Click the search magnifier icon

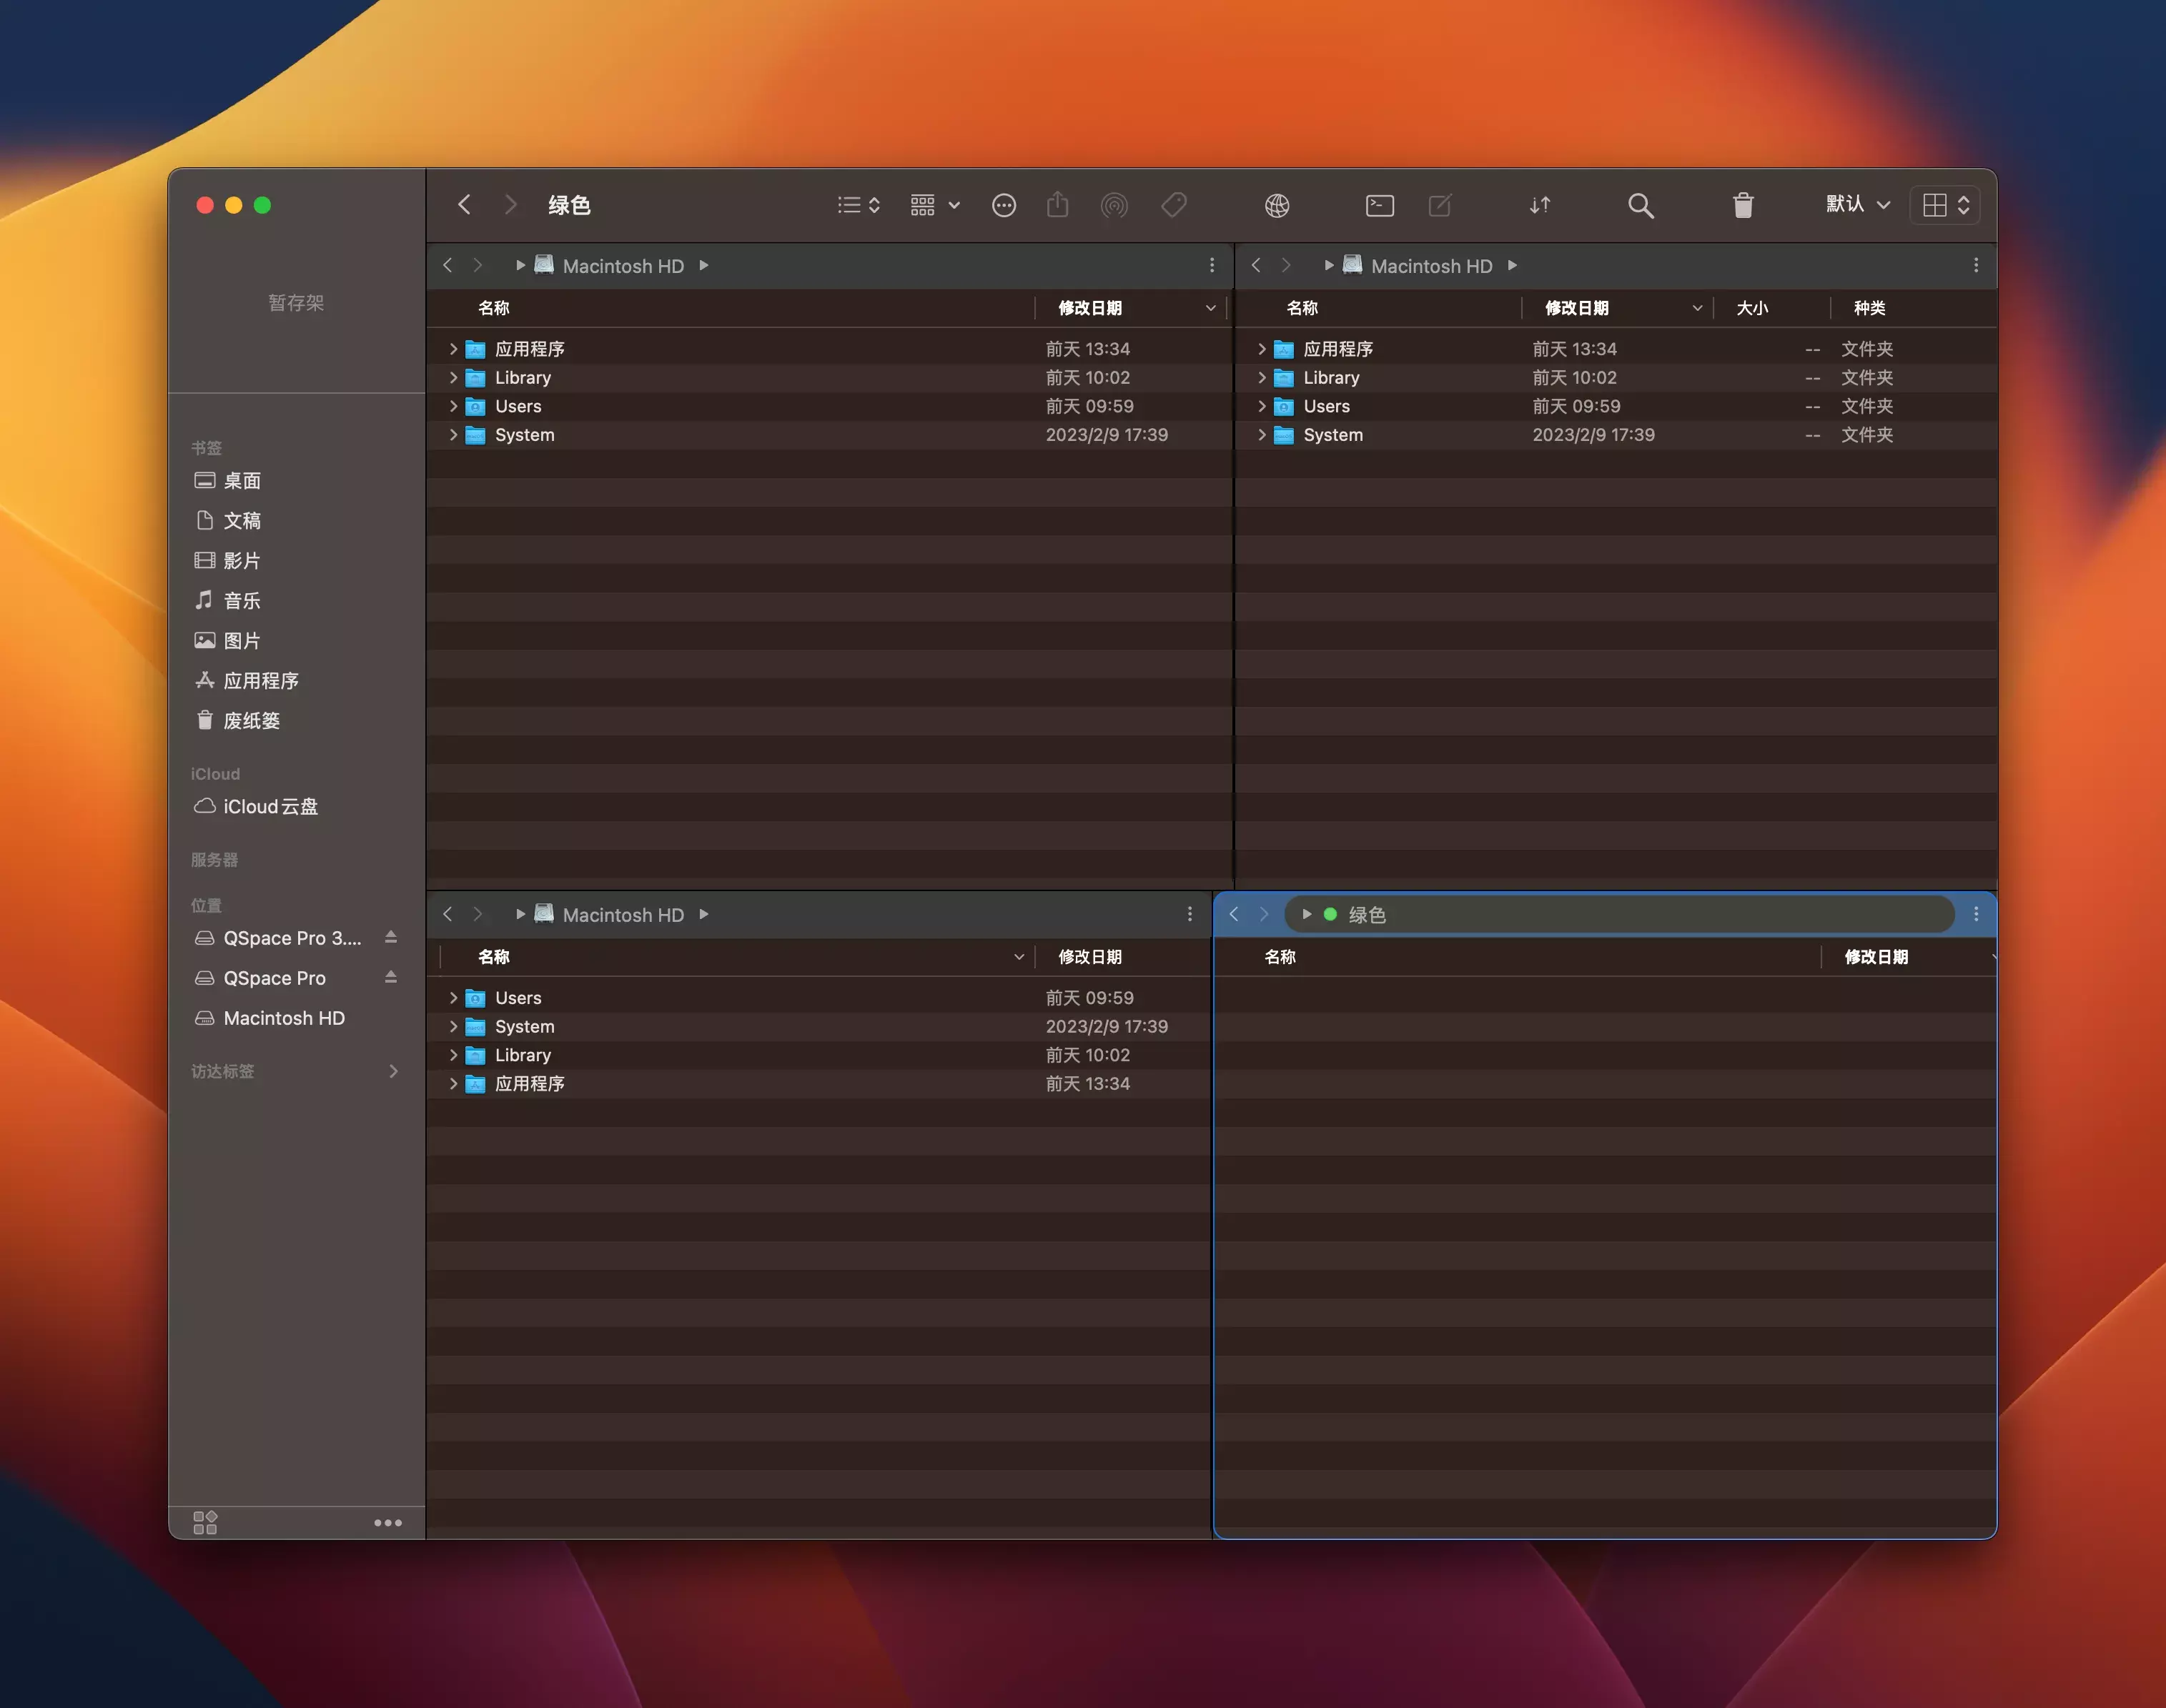click(1640, 205)
